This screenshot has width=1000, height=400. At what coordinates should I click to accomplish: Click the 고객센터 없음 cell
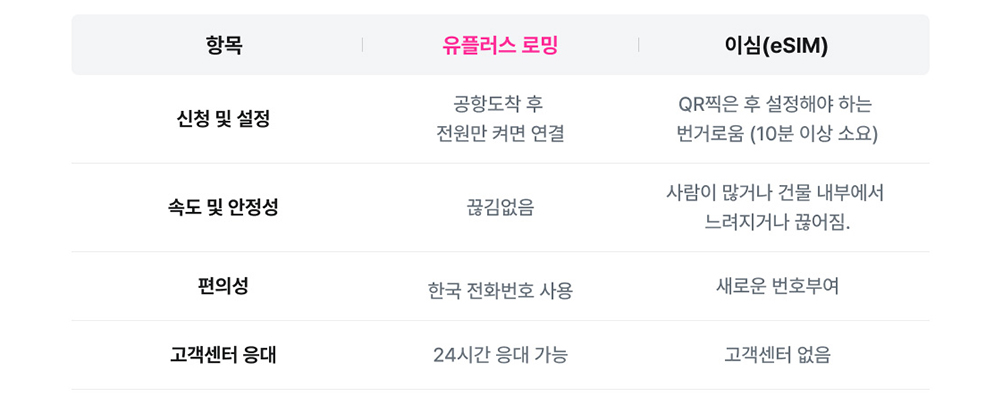[x=776, y=355]
